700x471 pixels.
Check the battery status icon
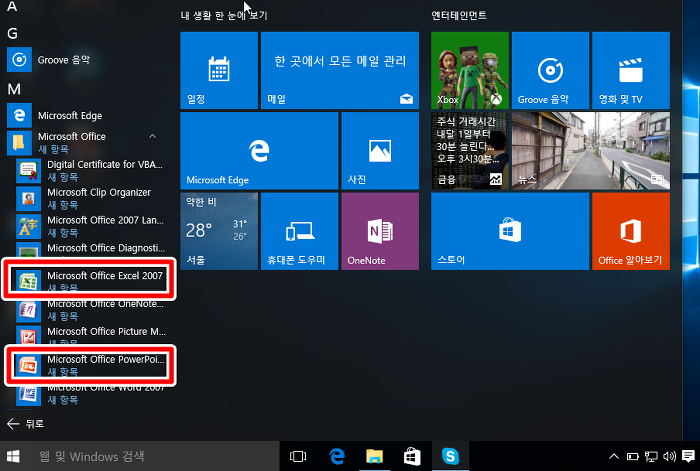click(x=633, y=456)
